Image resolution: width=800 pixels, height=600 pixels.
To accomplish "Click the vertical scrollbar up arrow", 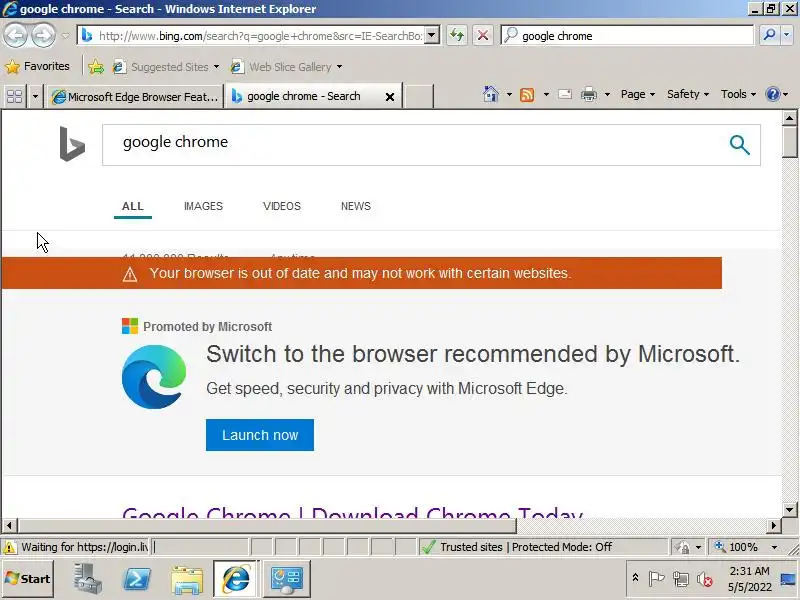I will pyautogui.click(x=789, y=118).
